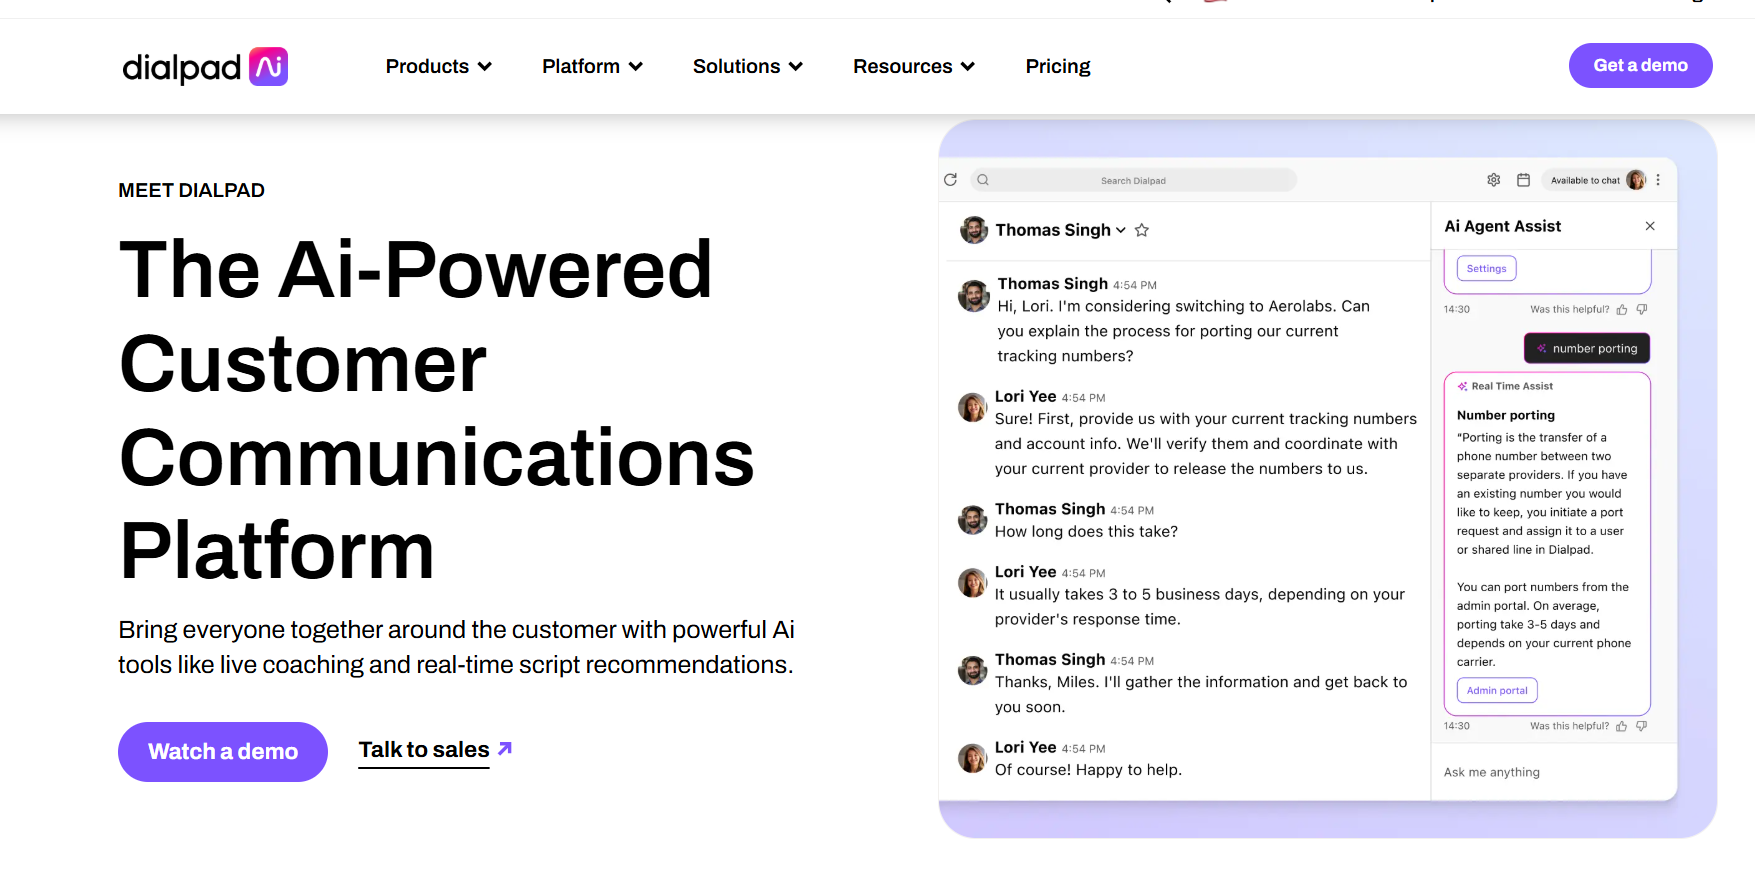Click the Get a demo button
Screen dimensions: 1755x873
[1640, 65]
